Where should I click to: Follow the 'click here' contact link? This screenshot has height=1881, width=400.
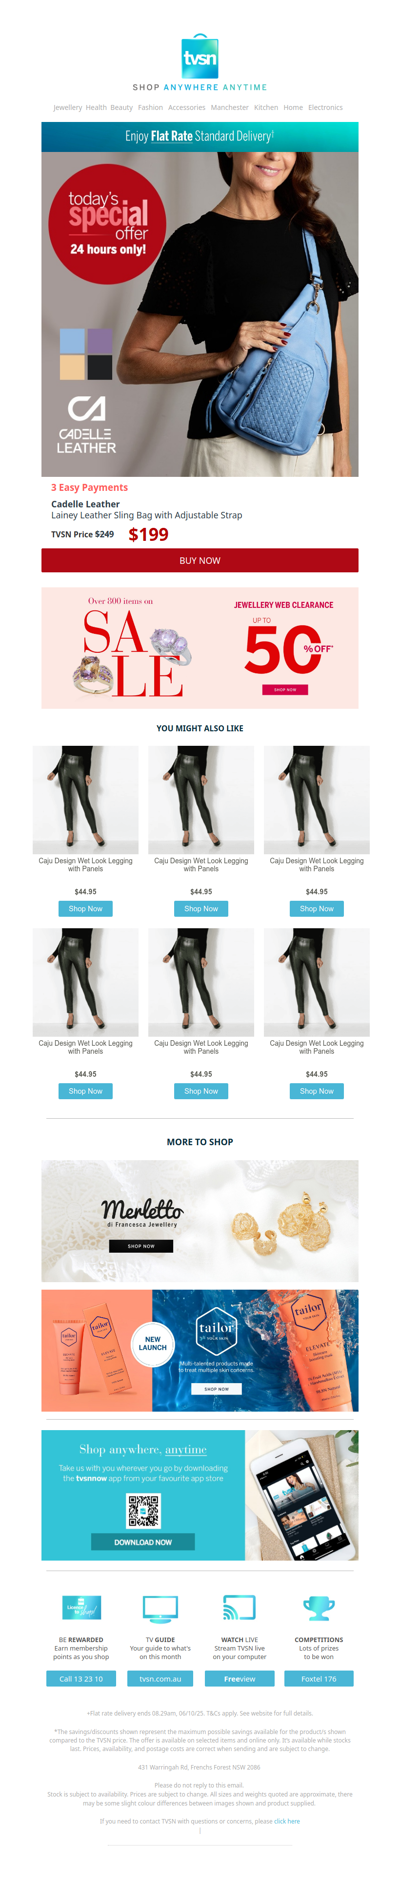[x=287, y=1821]
